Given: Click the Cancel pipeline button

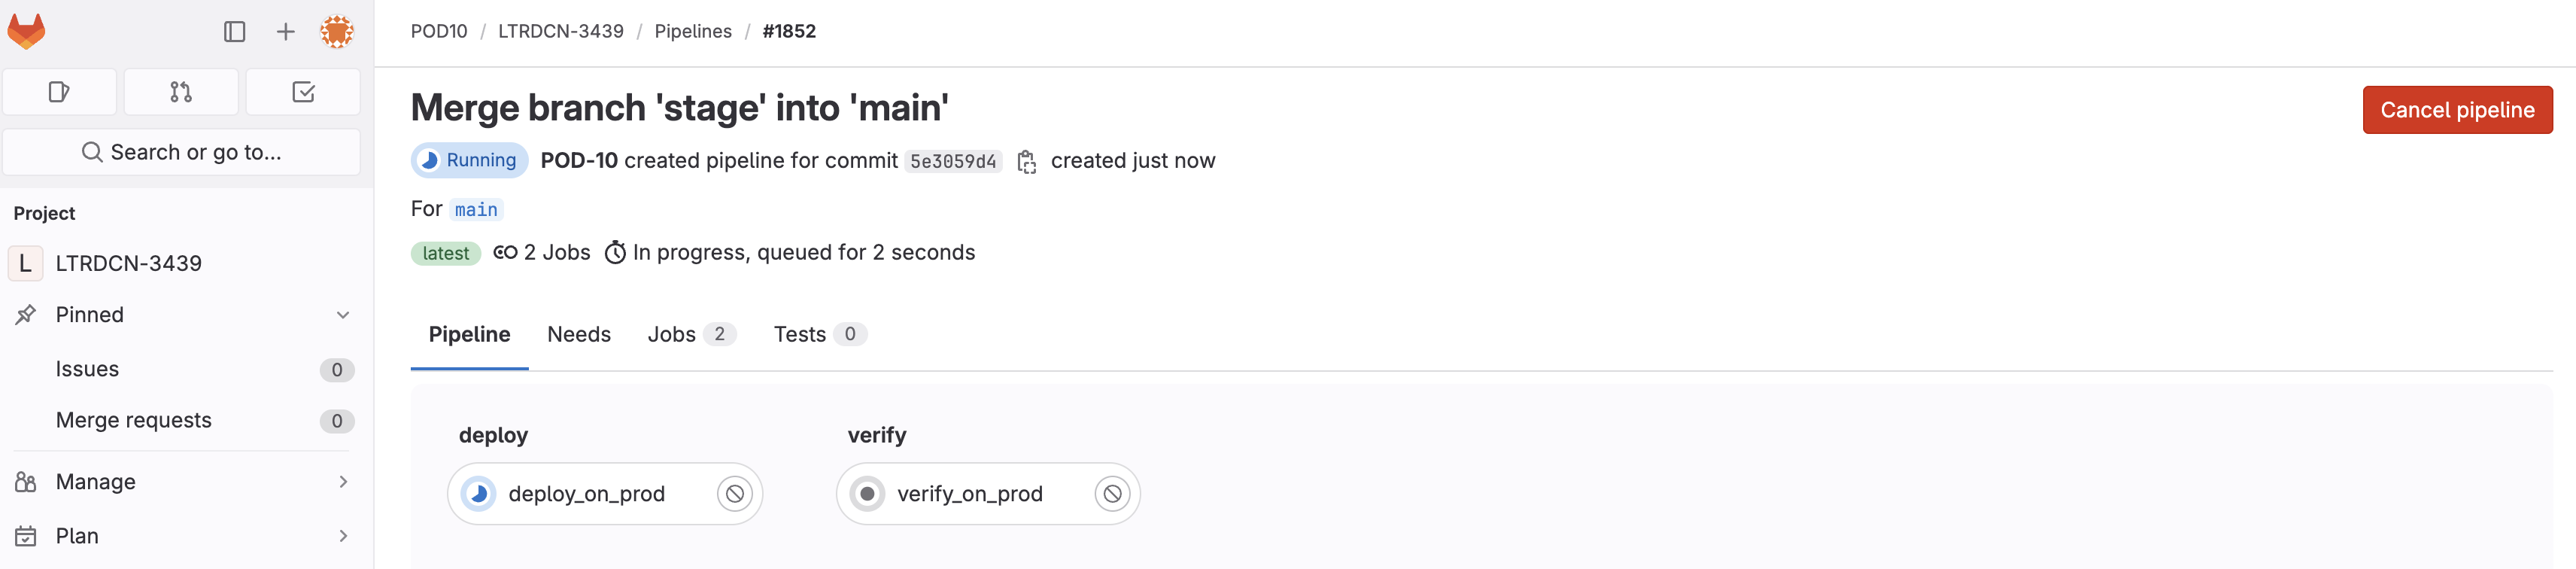Looking at the screenshot, I should click(x=2457, y=110).
